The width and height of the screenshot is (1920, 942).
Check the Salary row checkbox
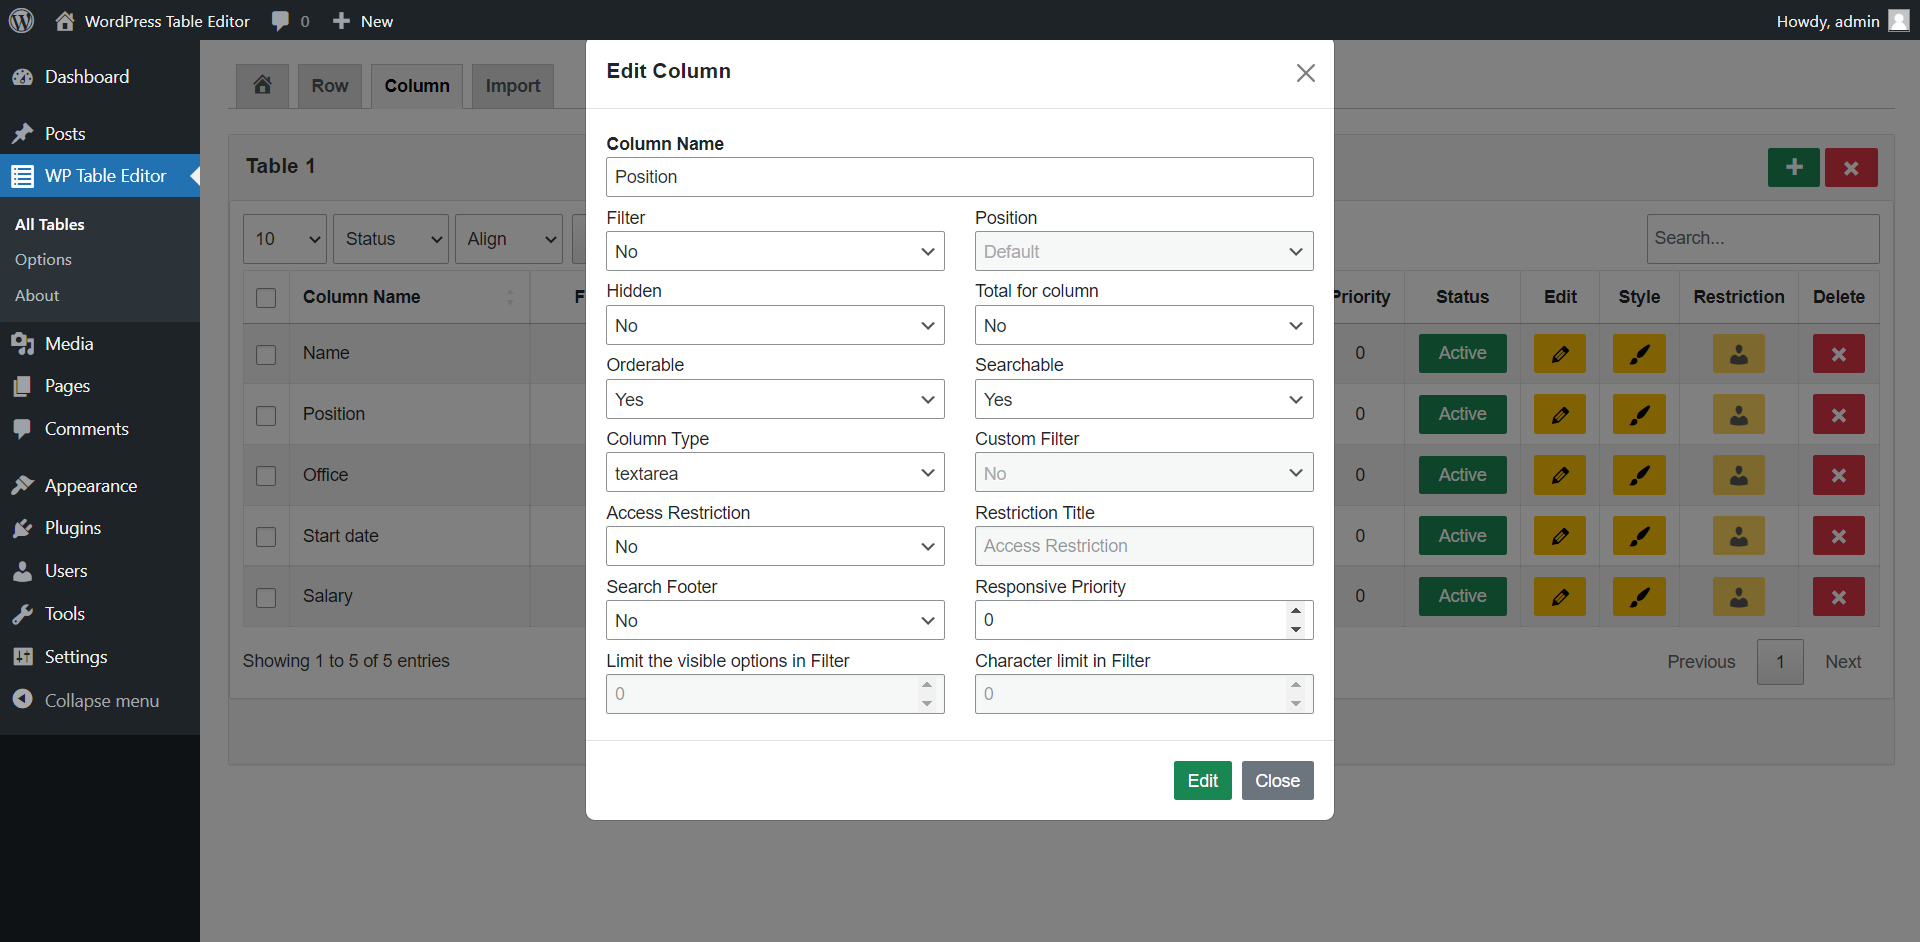(x=266, y=598)
